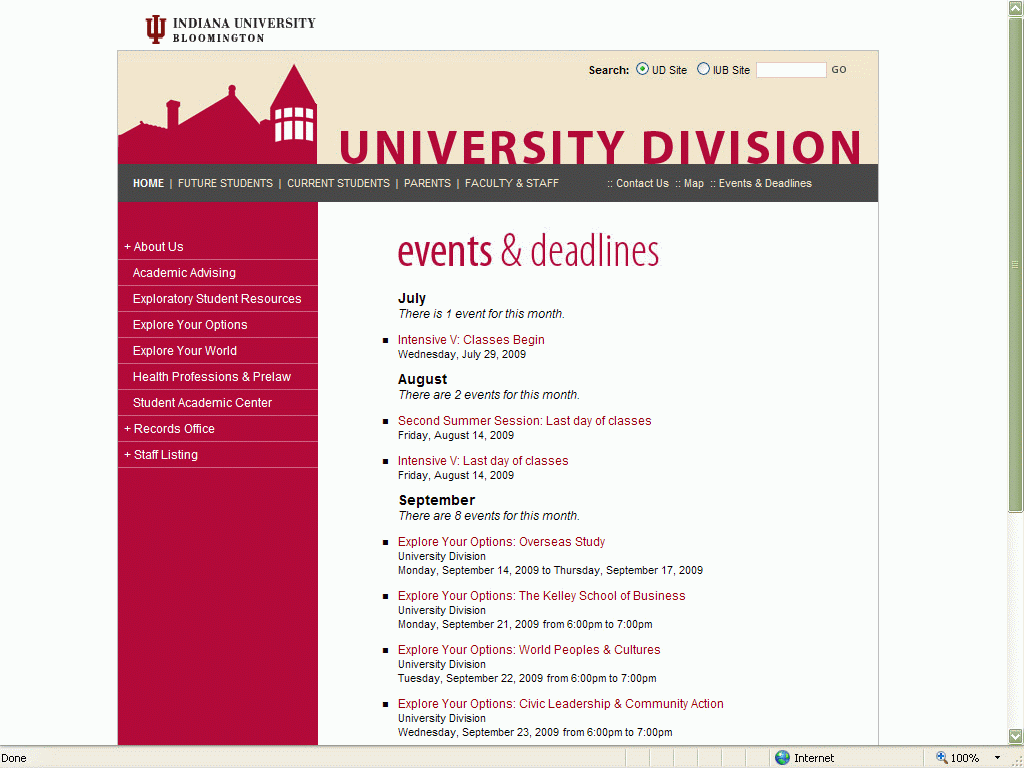Click the University Division banner title
1024x768 pixels.
(600, 147)
